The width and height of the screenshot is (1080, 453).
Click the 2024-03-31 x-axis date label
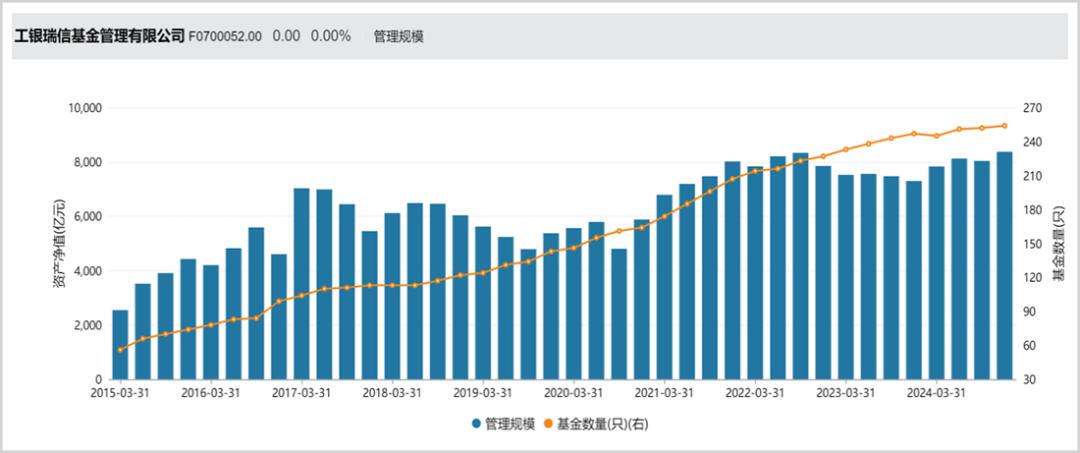[x=937, y=394]
